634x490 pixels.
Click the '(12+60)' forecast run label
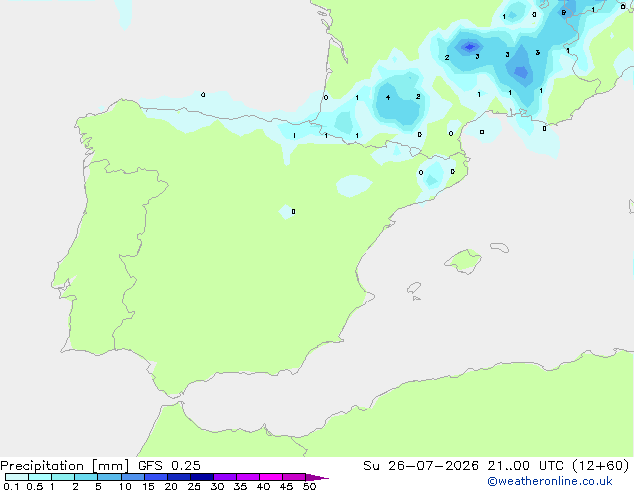point(601,466)
